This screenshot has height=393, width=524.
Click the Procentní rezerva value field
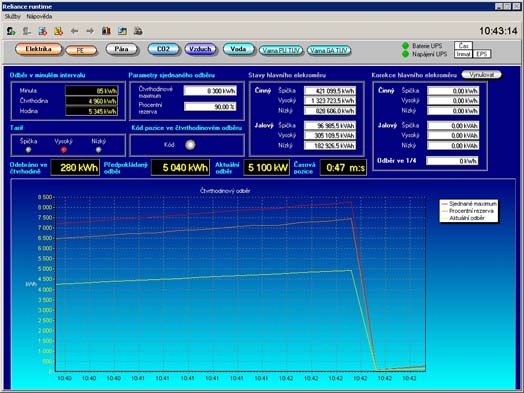(x=210, y=107)
